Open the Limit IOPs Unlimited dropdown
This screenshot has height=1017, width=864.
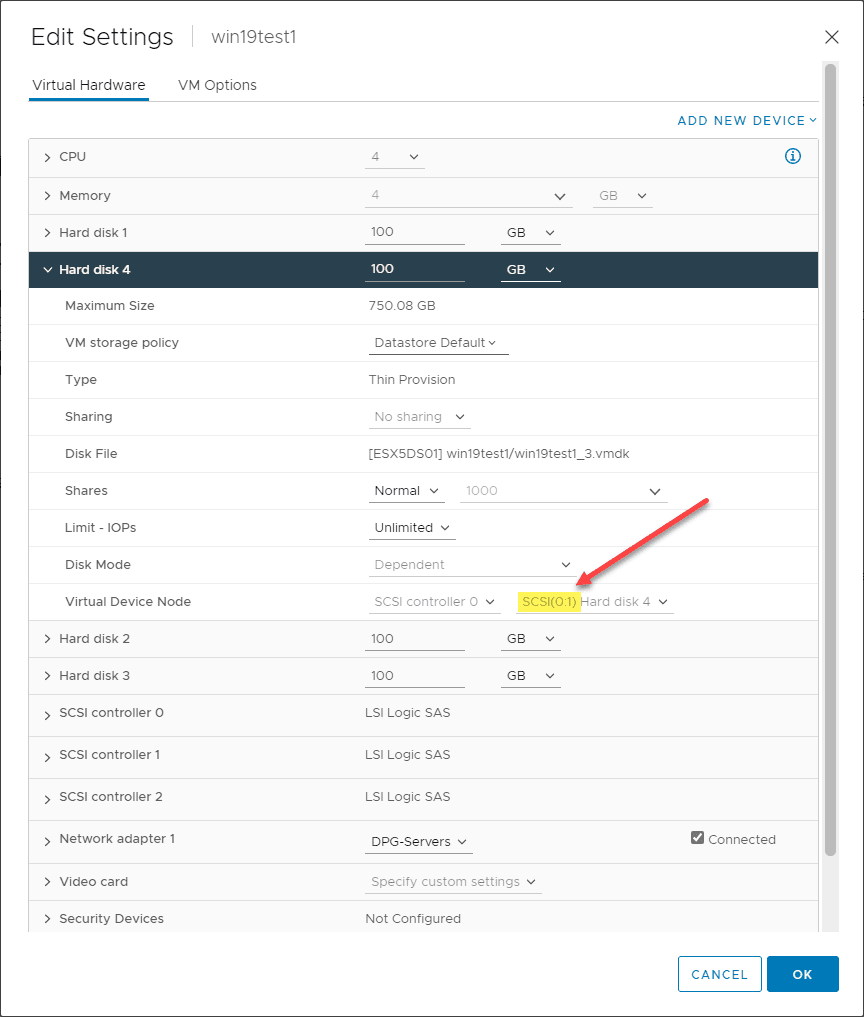pos(412,528)
